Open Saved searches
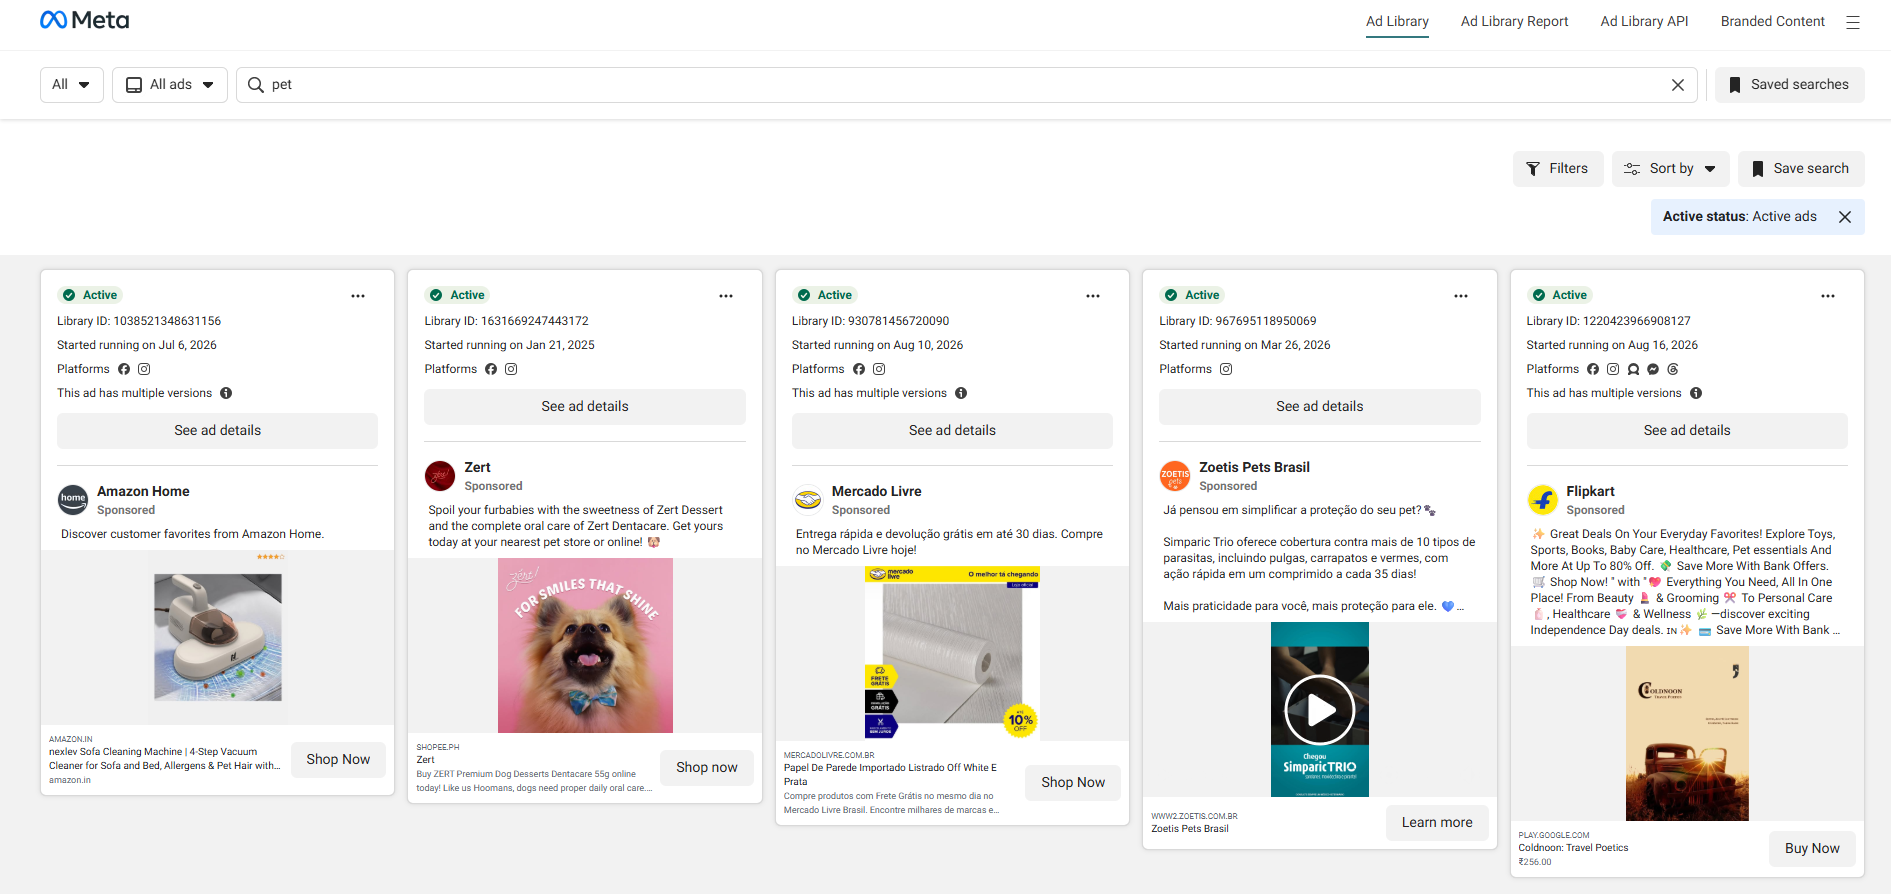1891x894 pixels. click(x=1790, y=85)
